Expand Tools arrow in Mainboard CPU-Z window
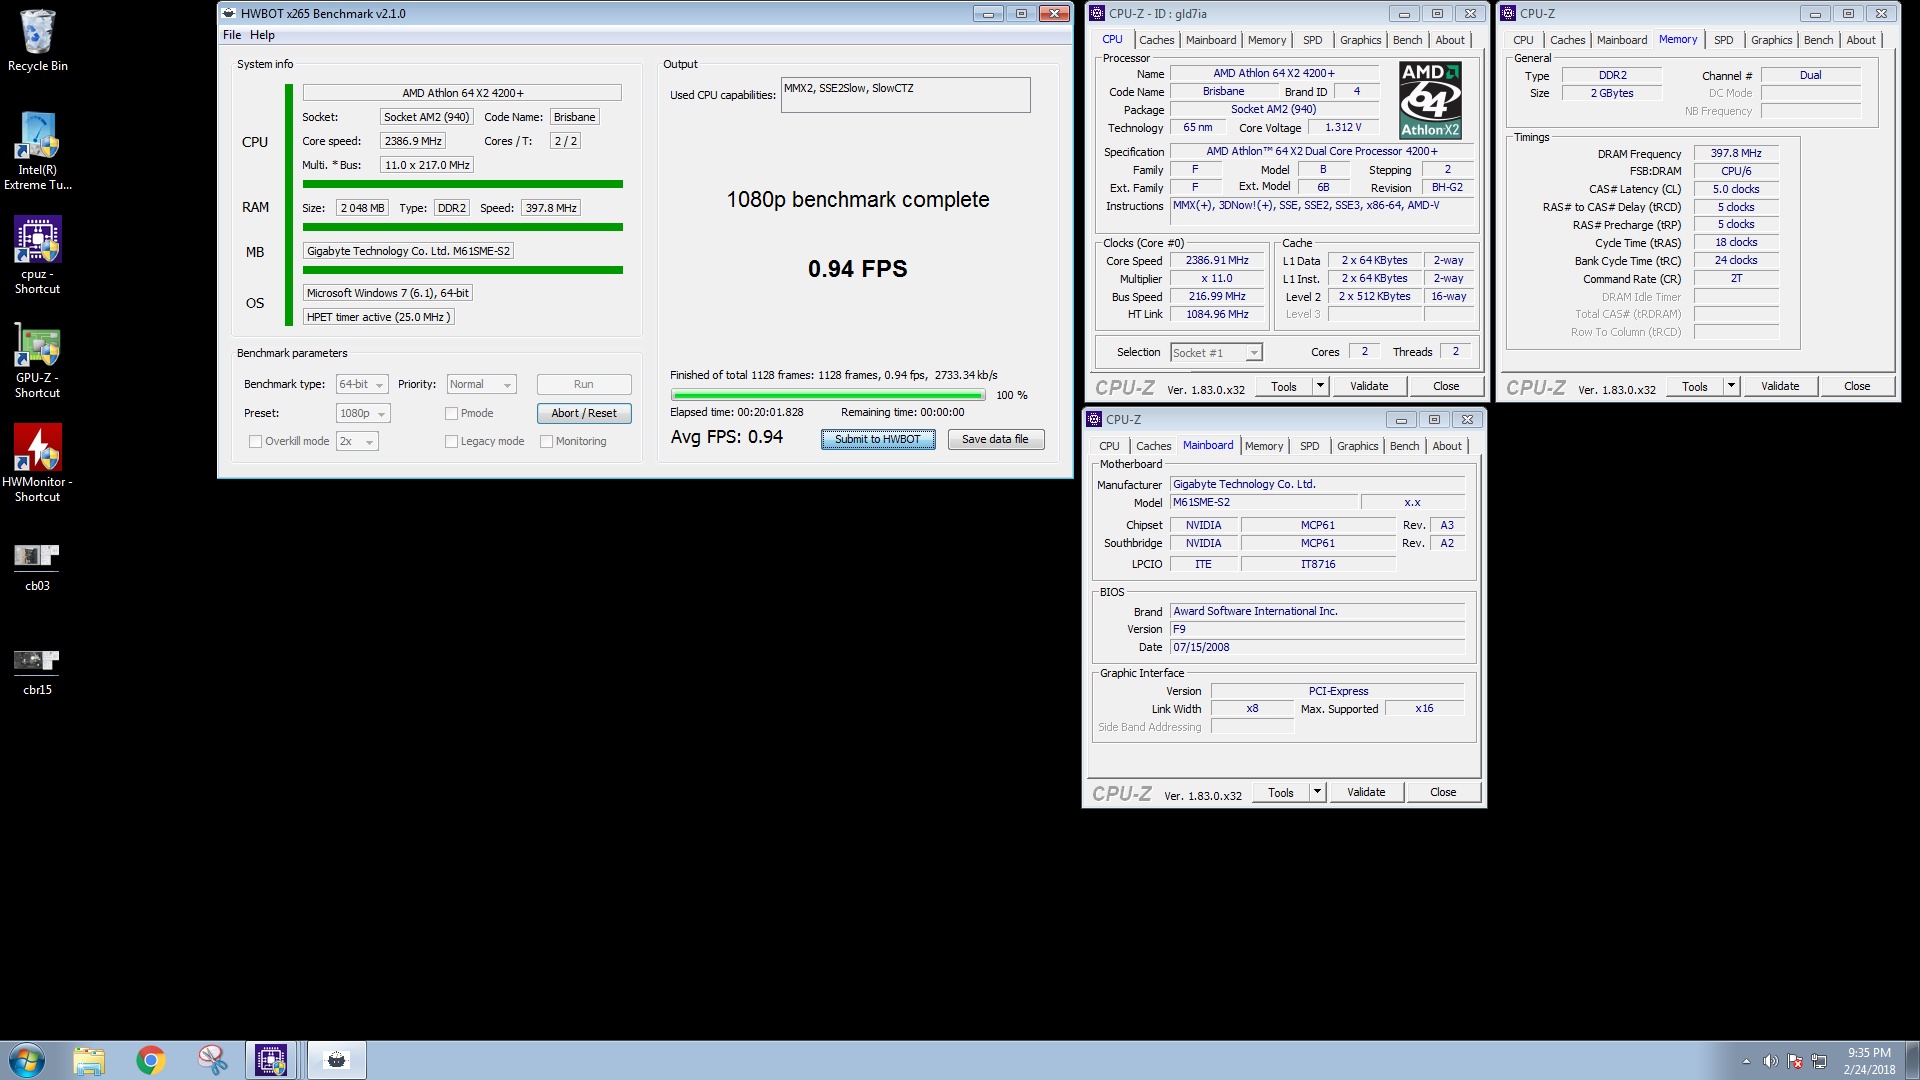The image size is (1920, 1080). (1317, 792)
